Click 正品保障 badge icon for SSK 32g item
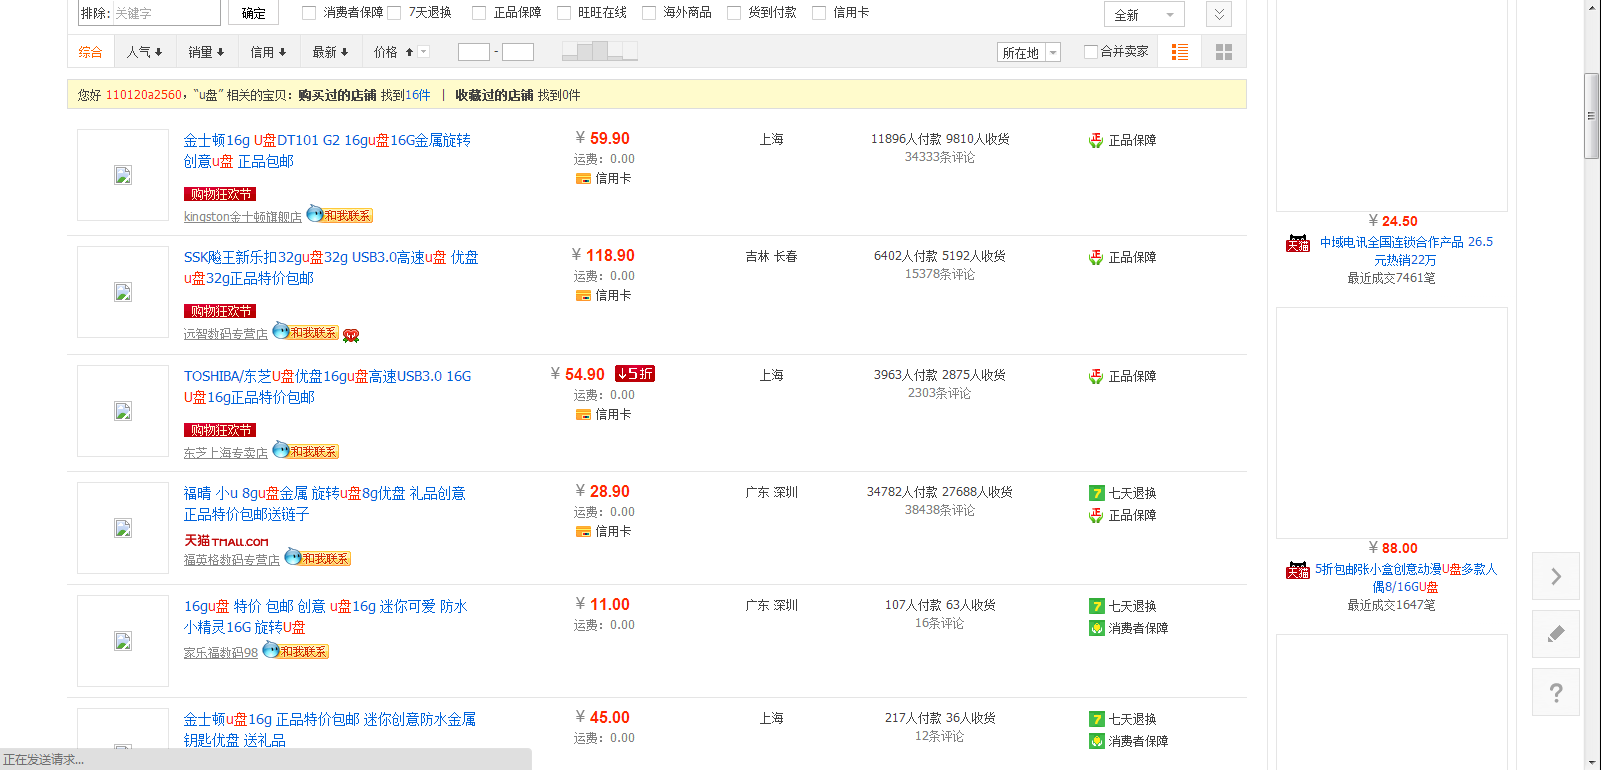Image resolution: width=1601 pixels, height=770 pixels. click(1096, 258)
